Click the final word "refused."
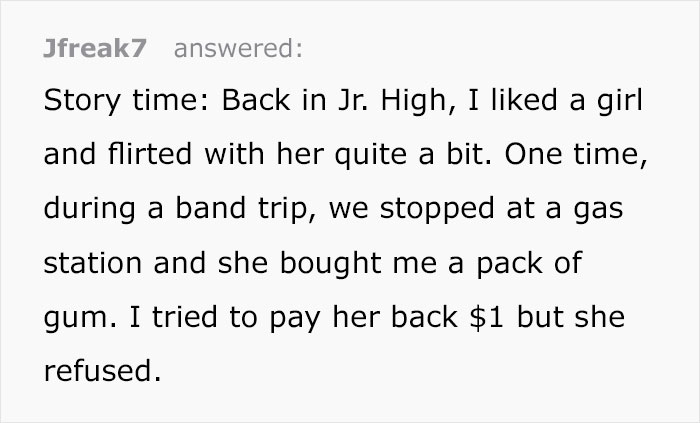This screenshot has height=423, width=700. [x=102, y=371]
